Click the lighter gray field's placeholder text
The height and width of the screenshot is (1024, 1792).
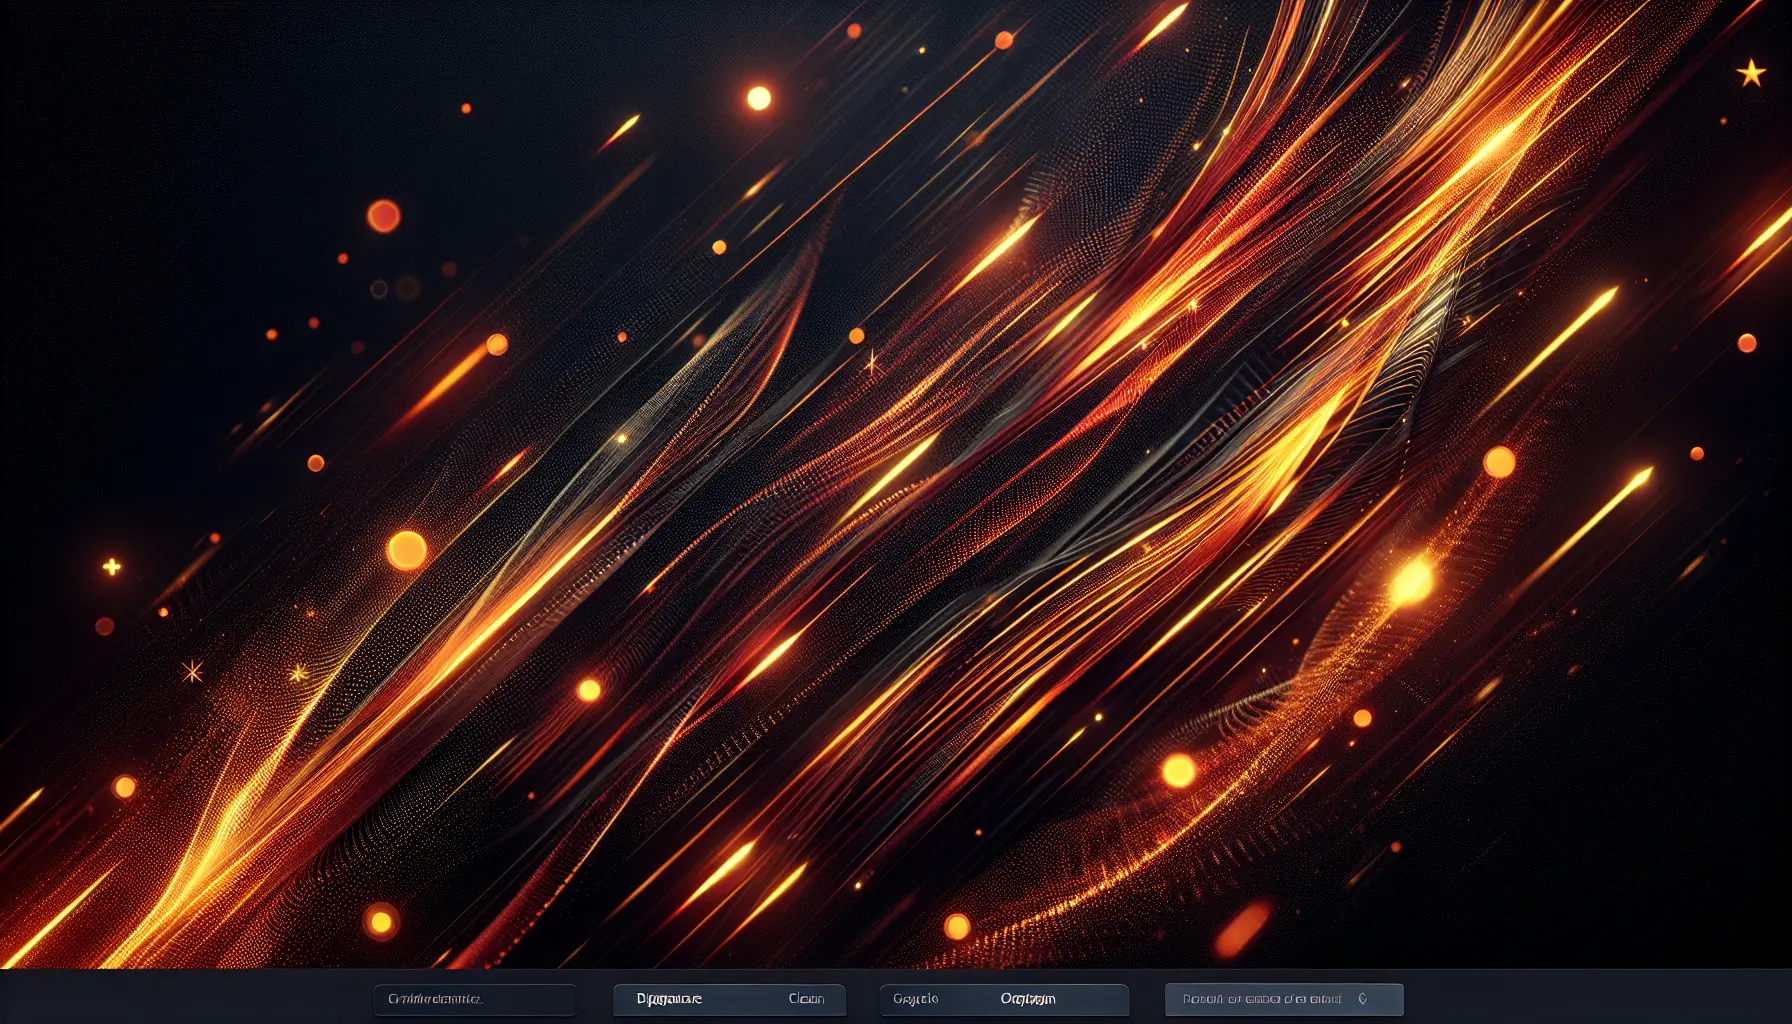[1261, 999]
